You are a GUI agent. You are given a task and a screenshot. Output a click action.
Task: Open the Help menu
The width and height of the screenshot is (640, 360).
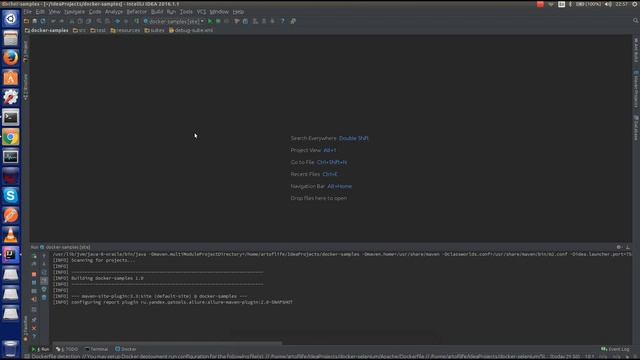pos(238,12)
